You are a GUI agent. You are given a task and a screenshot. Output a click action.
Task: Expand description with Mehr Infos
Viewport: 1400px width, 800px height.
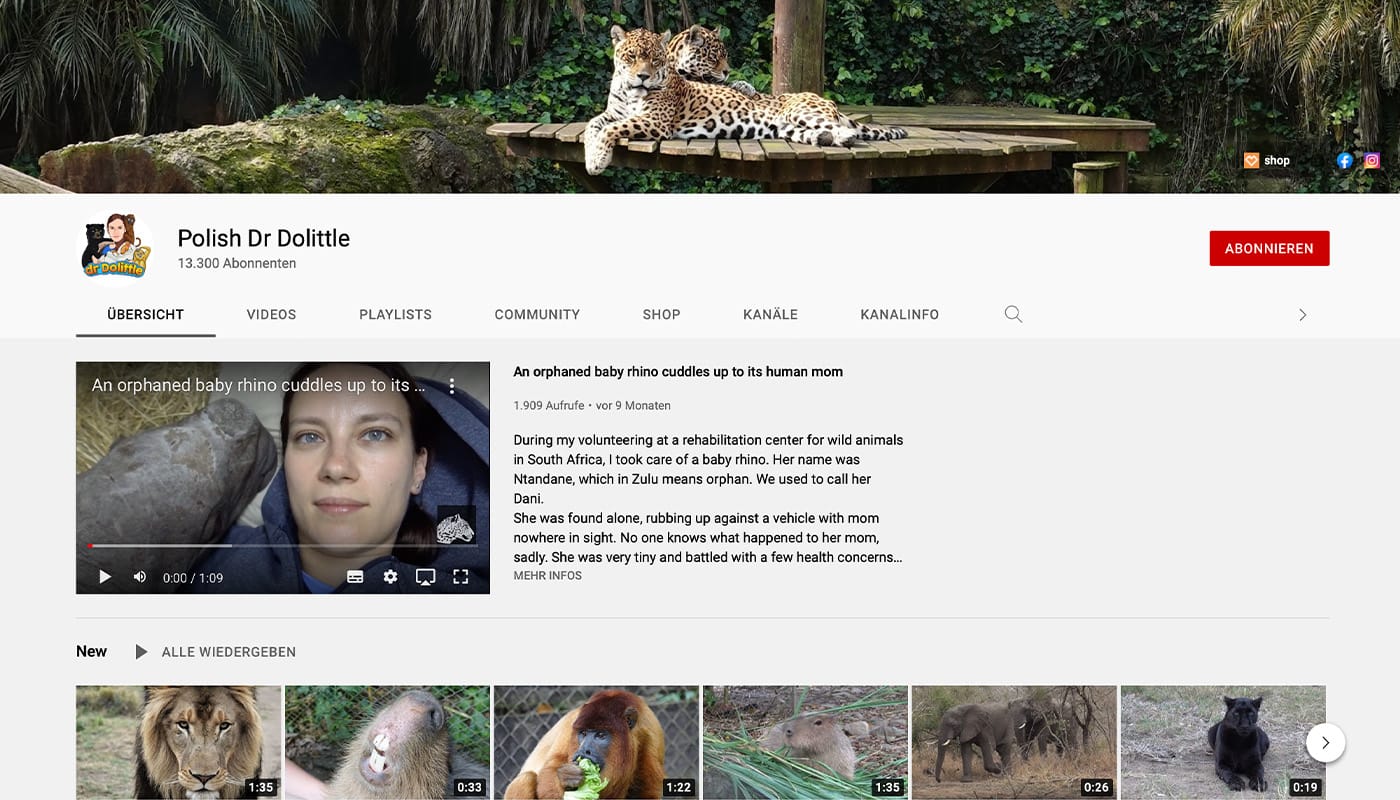click(547, 576)
